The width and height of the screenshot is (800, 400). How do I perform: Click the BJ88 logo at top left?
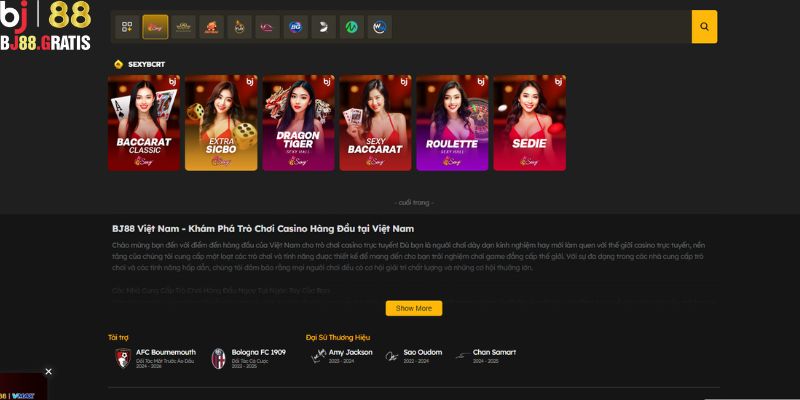tap(45, 25)
